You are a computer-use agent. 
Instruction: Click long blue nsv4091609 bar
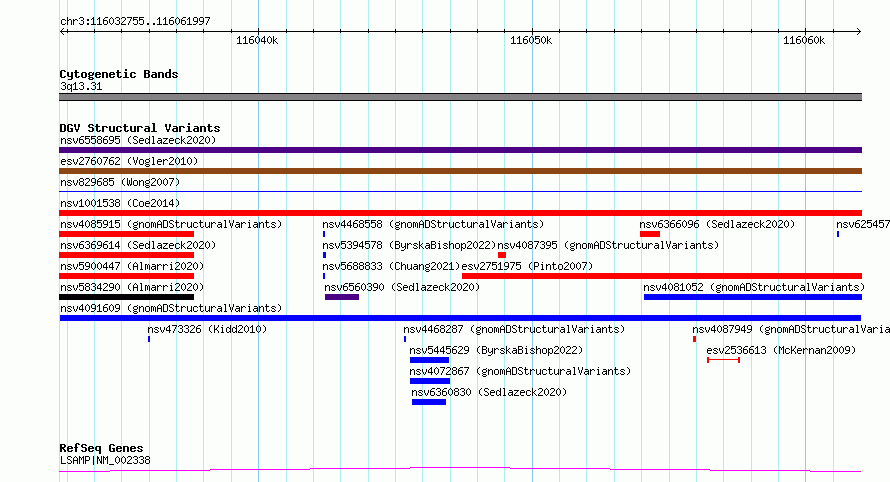pos(460,318)
